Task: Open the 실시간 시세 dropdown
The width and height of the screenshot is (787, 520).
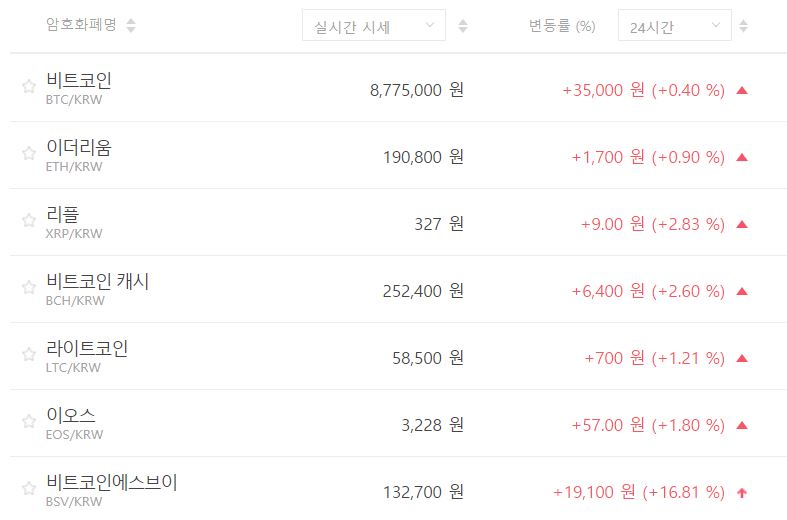Action: click(374, 25)
